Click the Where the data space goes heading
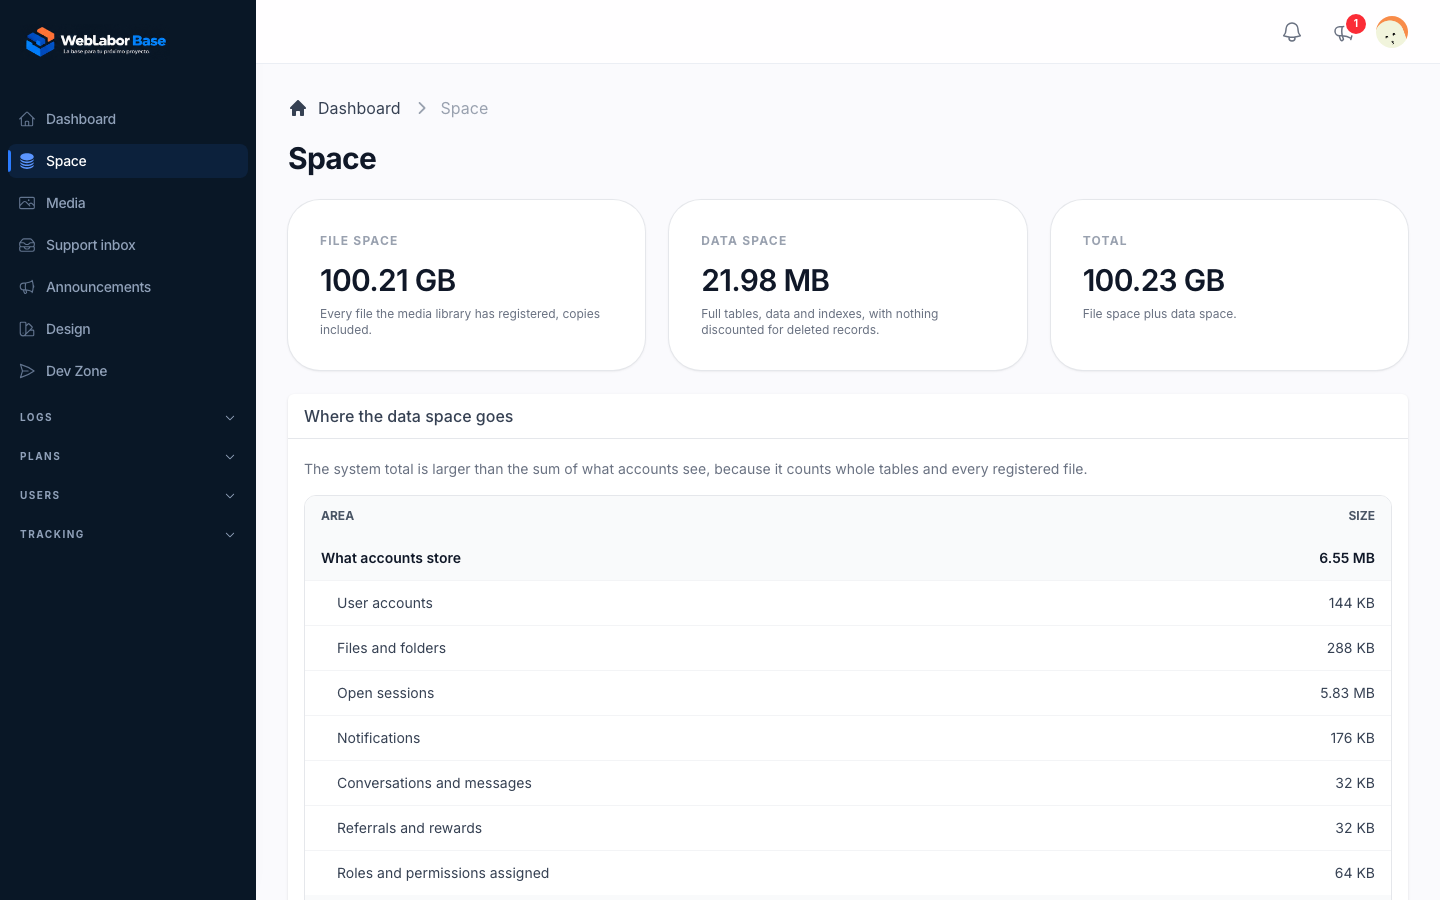Viewport: 1440px width, 900px height. pos(408,416)
